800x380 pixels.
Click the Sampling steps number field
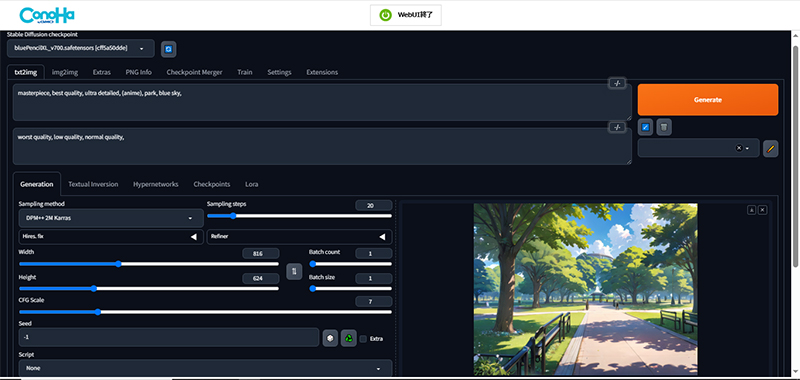point(373,206)
